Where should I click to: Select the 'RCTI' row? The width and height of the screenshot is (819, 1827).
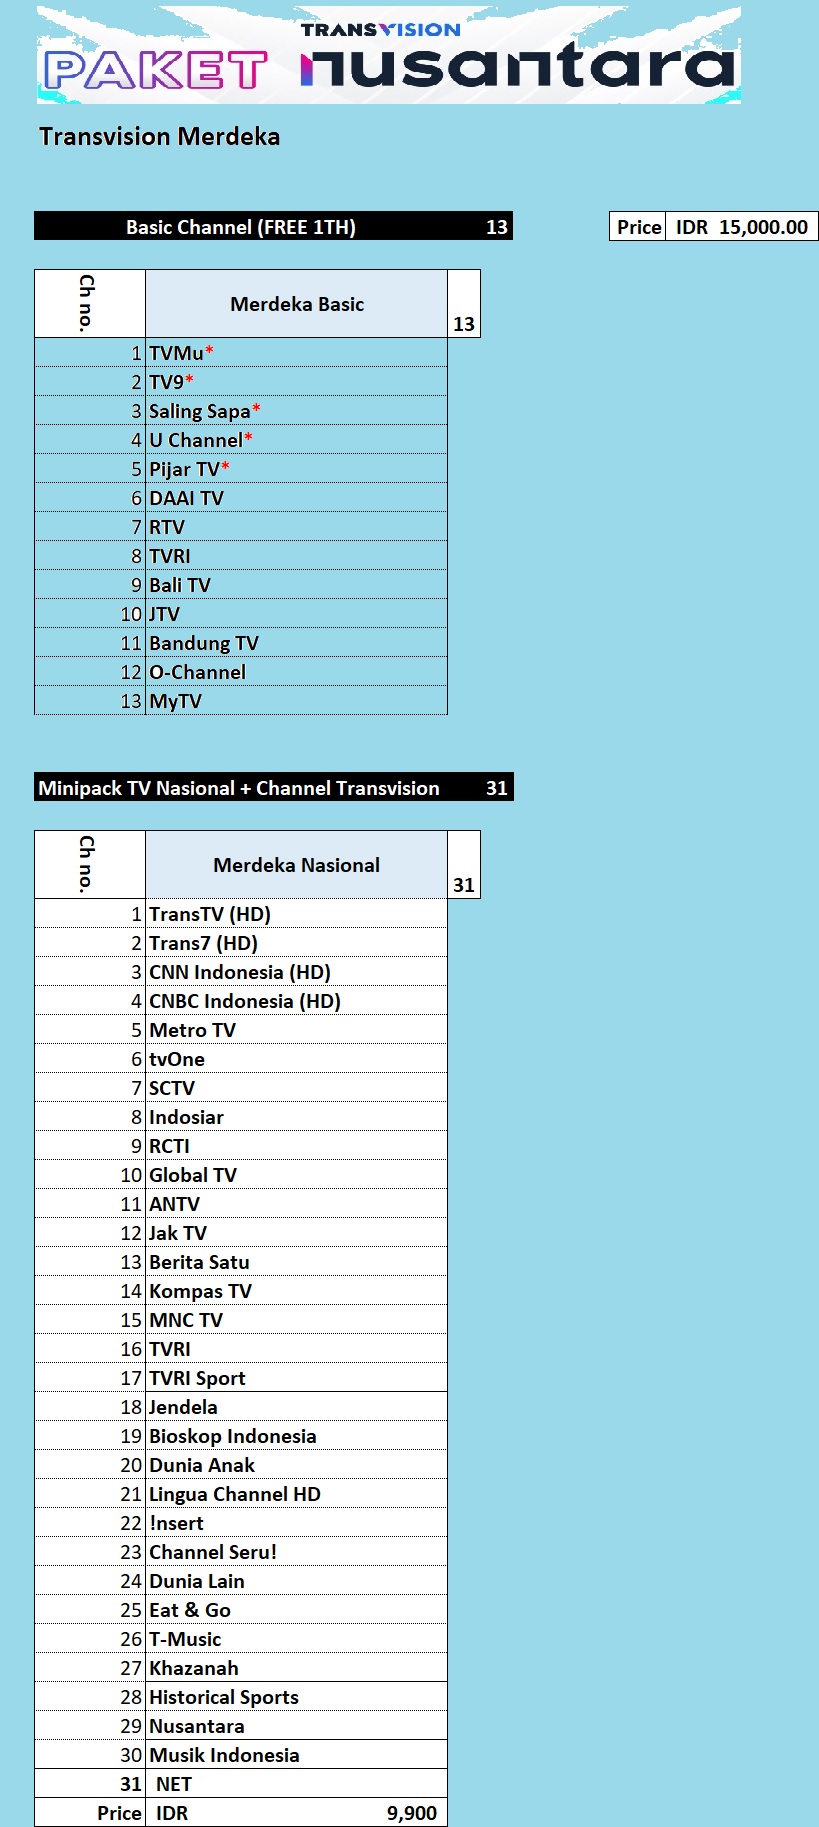(241, 1145)
